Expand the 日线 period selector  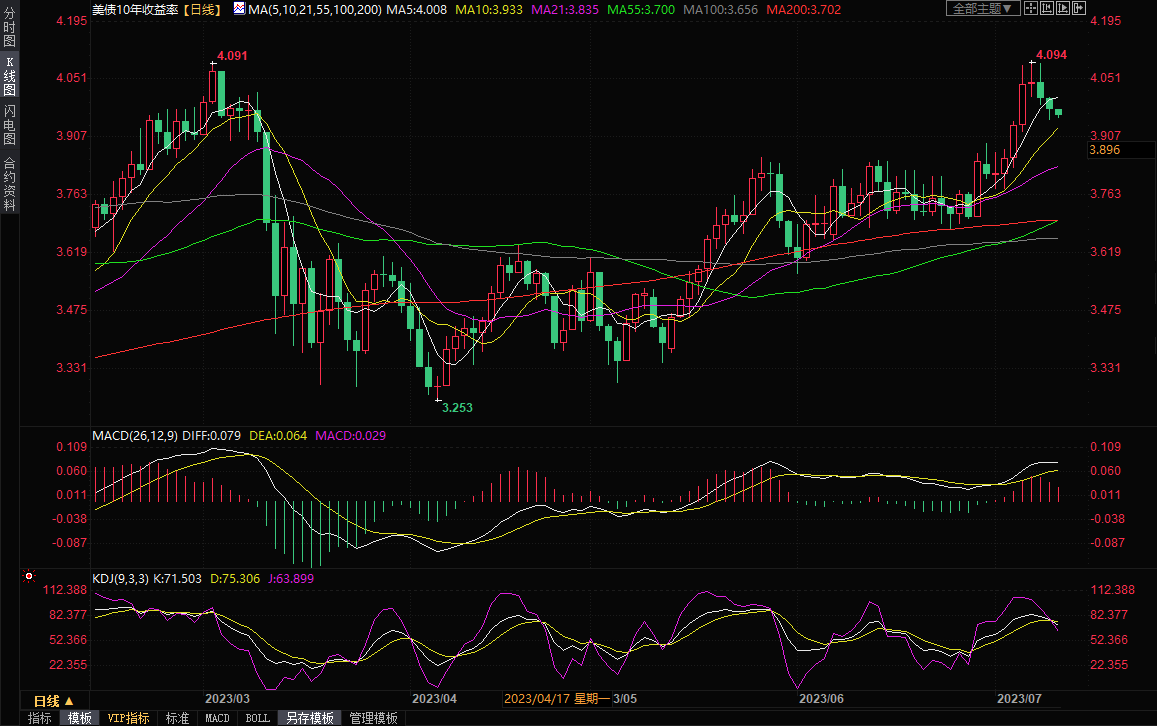53,700
